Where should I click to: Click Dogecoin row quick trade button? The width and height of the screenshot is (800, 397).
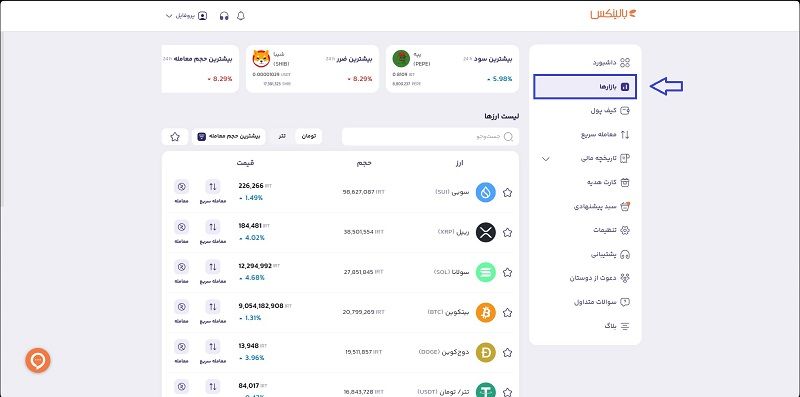pyautogui.click(x=213, y=352)
